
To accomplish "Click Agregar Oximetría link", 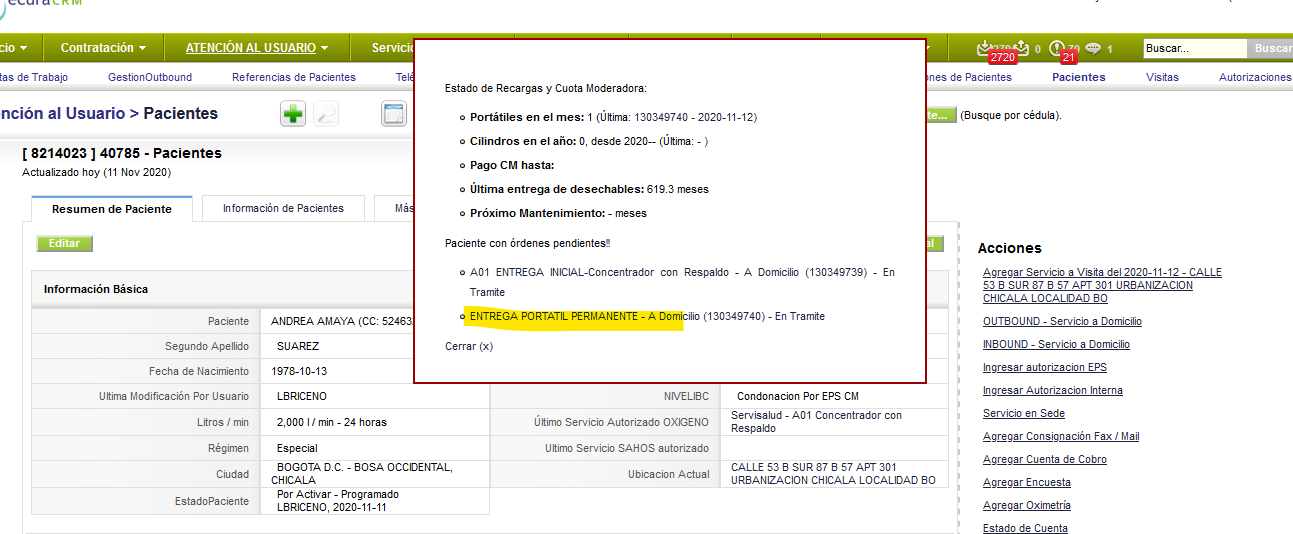I will point(1027,505).
